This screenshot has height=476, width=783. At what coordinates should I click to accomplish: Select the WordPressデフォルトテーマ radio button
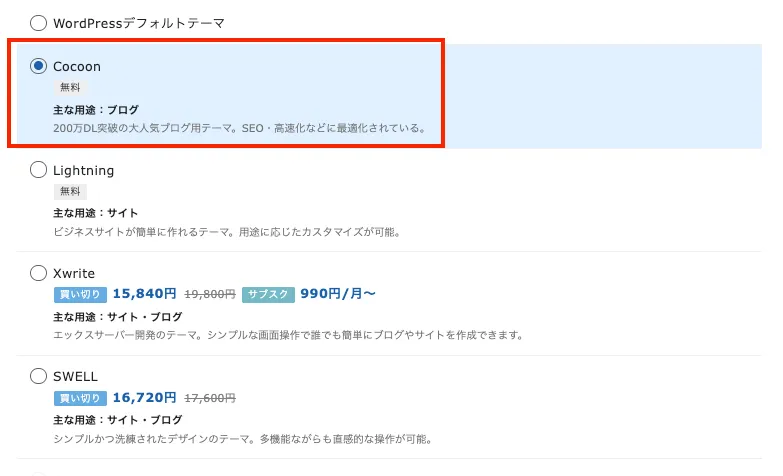[39, 22]
